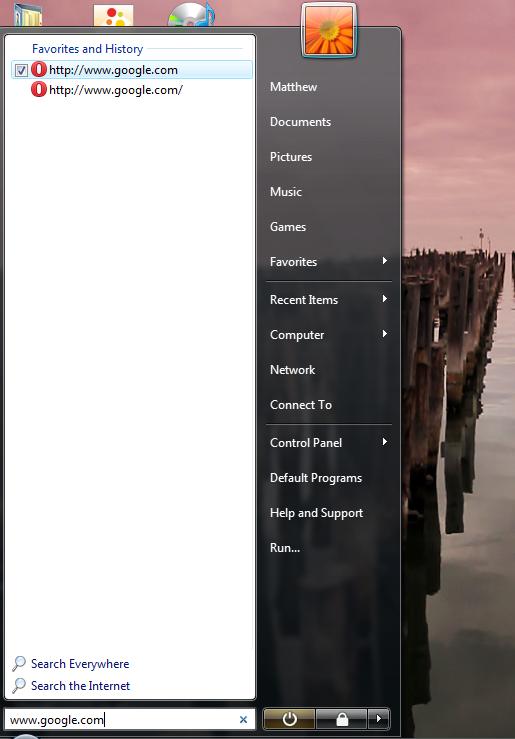Open the Documents folder
The width and height of the screenshot is (515, 739).
tap(301, 122)
